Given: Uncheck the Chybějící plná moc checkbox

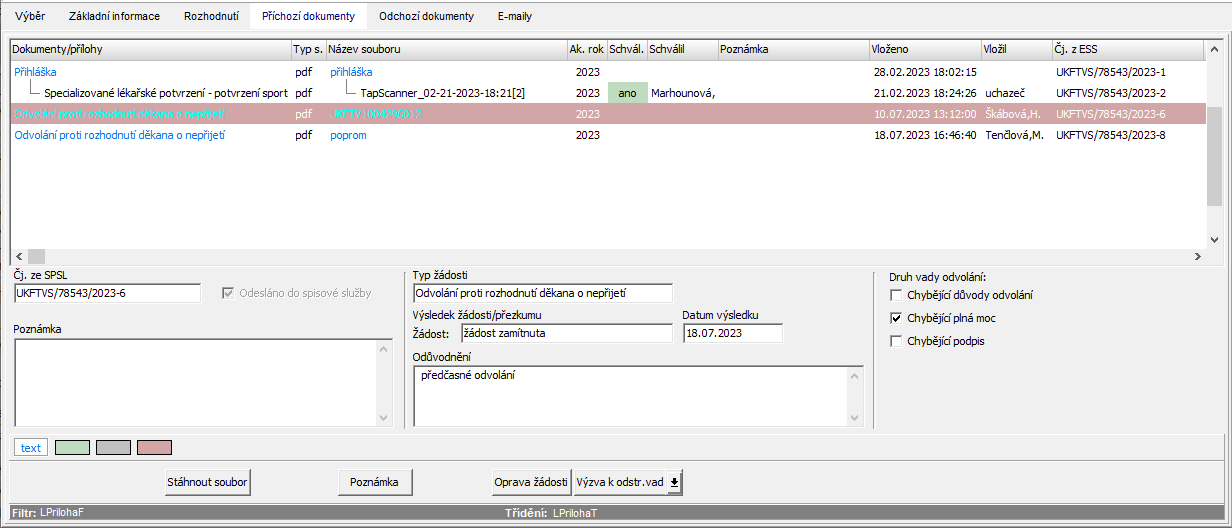Looking at the screenshot, I should click(x=895, y=318).
